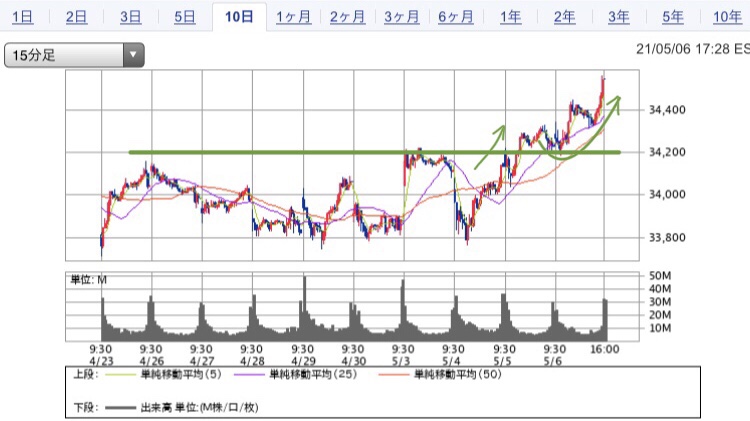750x421 pixels.
Task: Open the 15分足 interval dropdown
Action: 74,55
